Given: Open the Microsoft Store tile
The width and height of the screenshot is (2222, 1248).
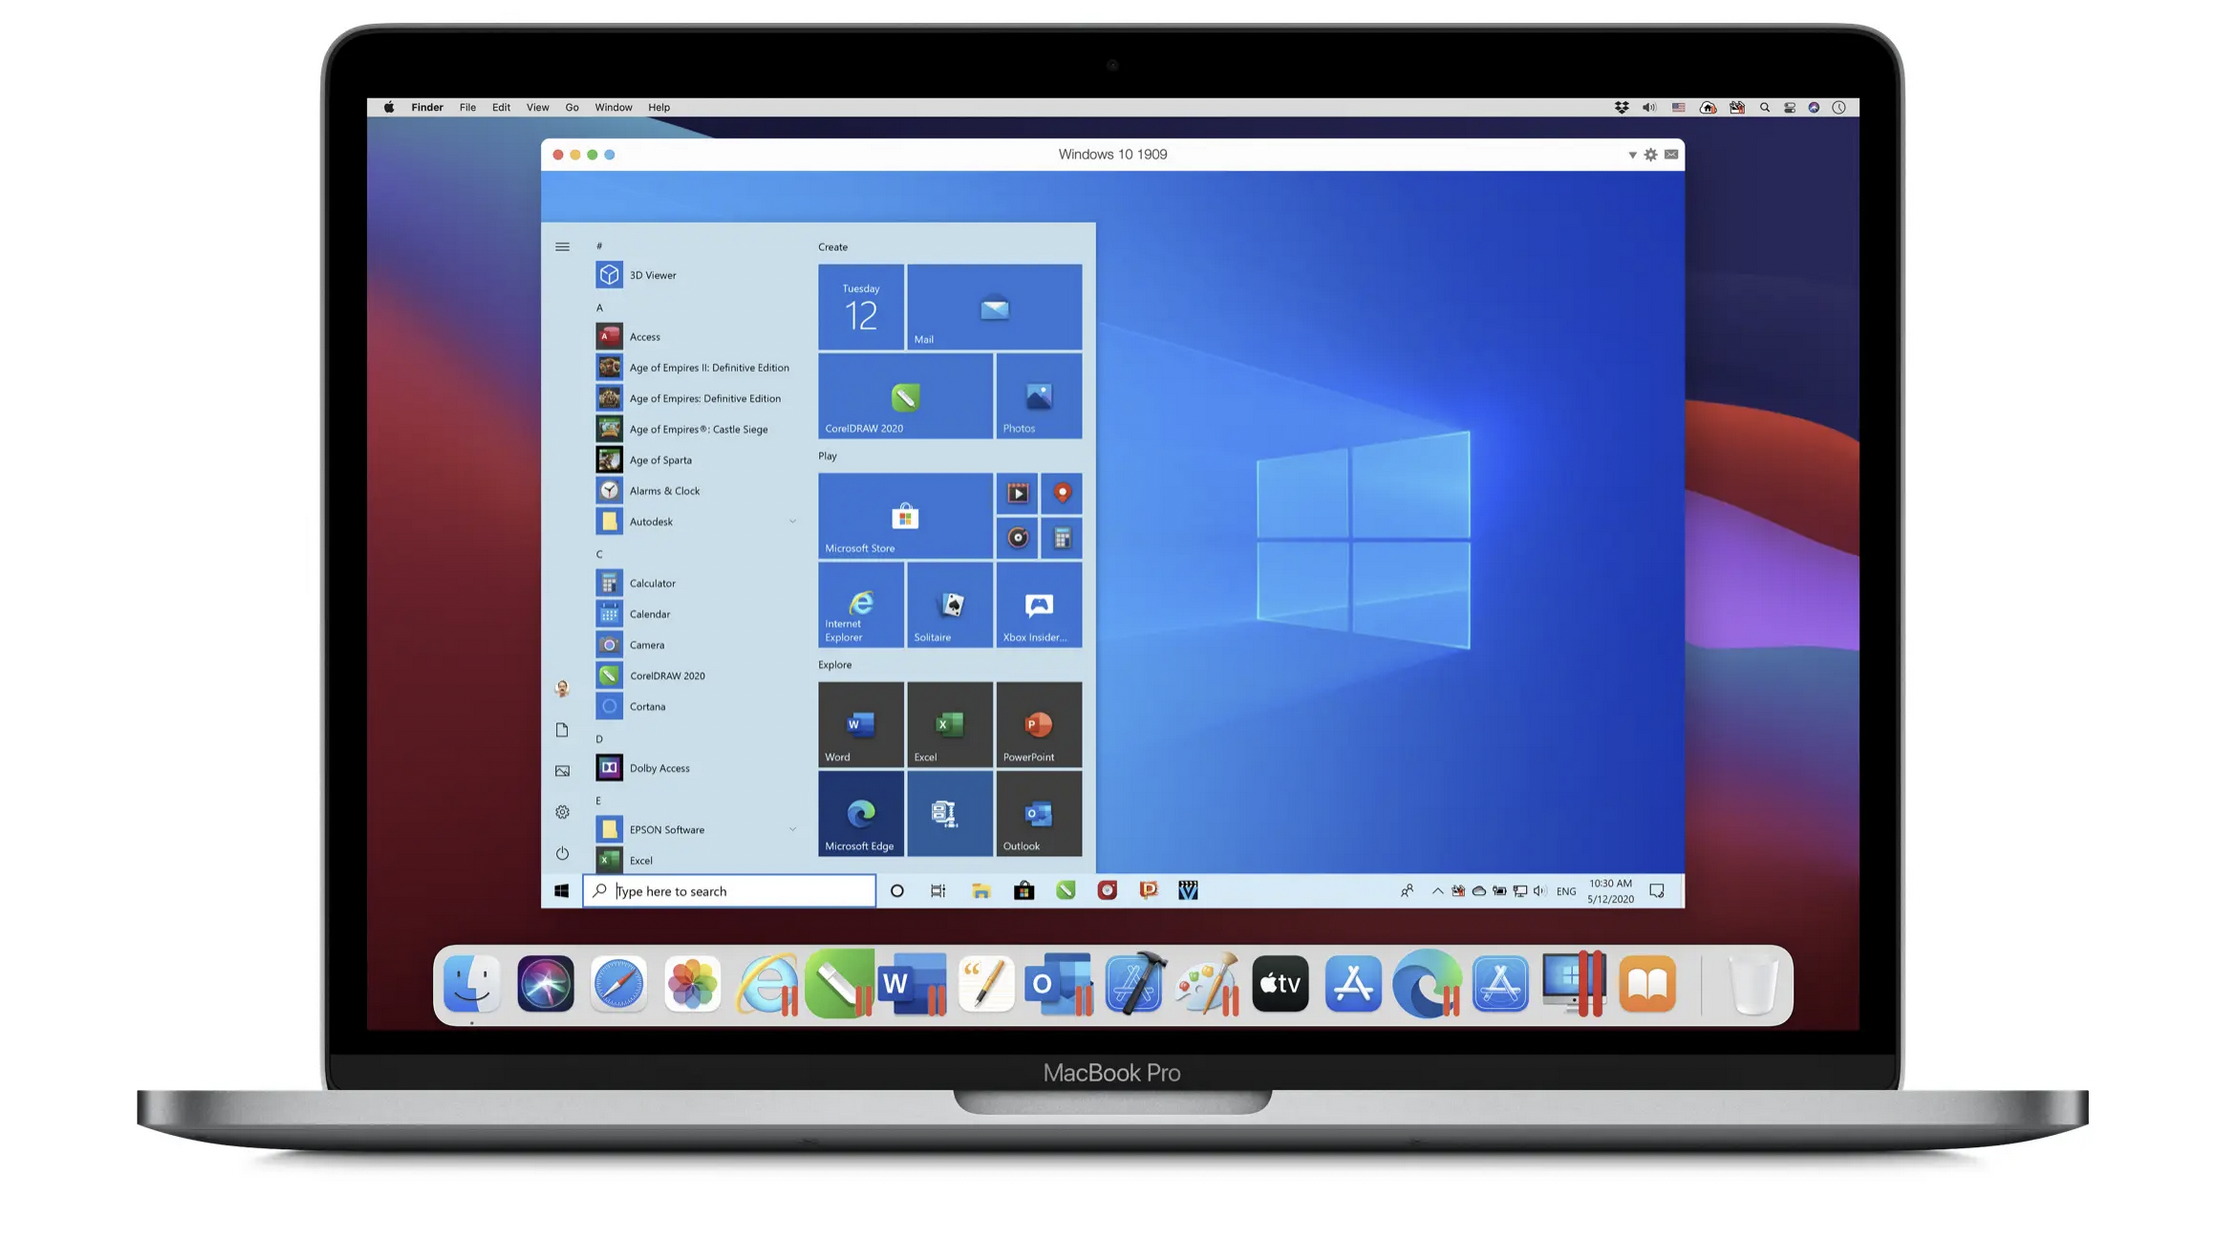Looking at the screenshot, I should coord(904,516).
